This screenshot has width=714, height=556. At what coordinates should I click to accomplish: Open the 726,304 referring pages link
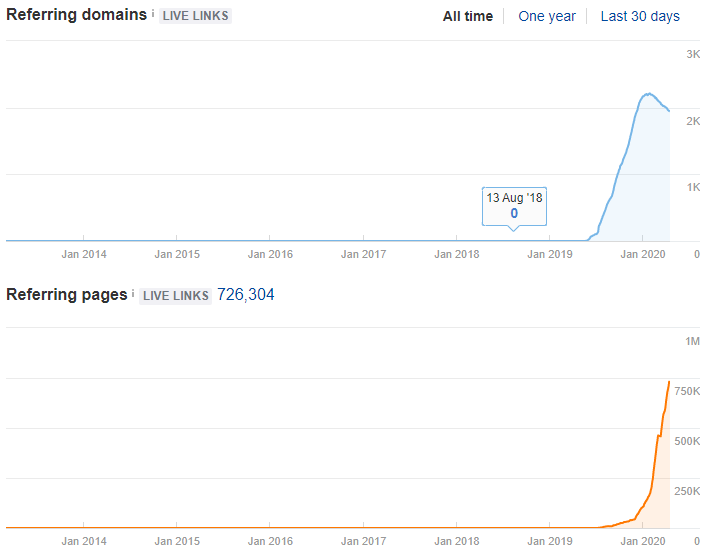tap(245, 295)
